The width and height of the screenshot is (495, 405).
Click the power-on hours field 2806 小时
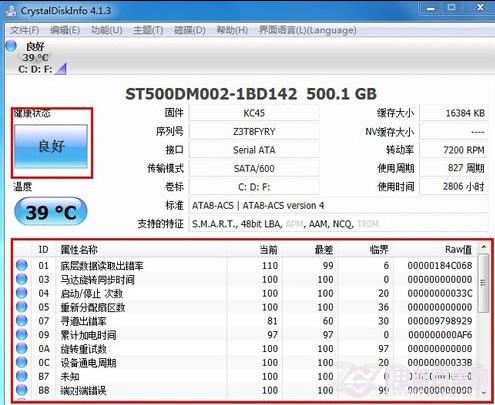pyautogui.click(x=454, y=187)
